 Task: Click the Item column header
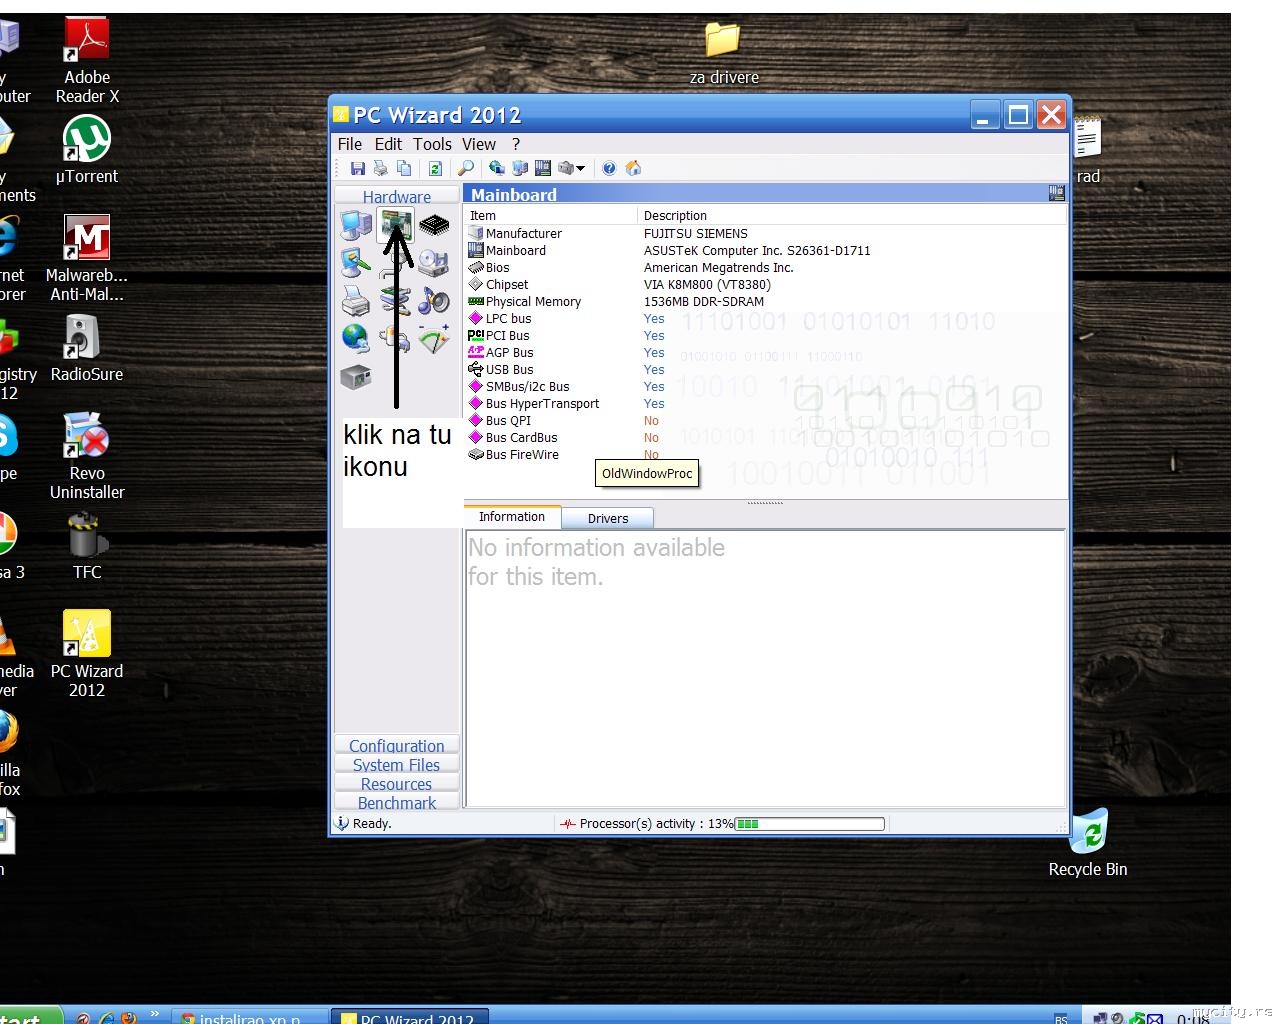[551, 216]
